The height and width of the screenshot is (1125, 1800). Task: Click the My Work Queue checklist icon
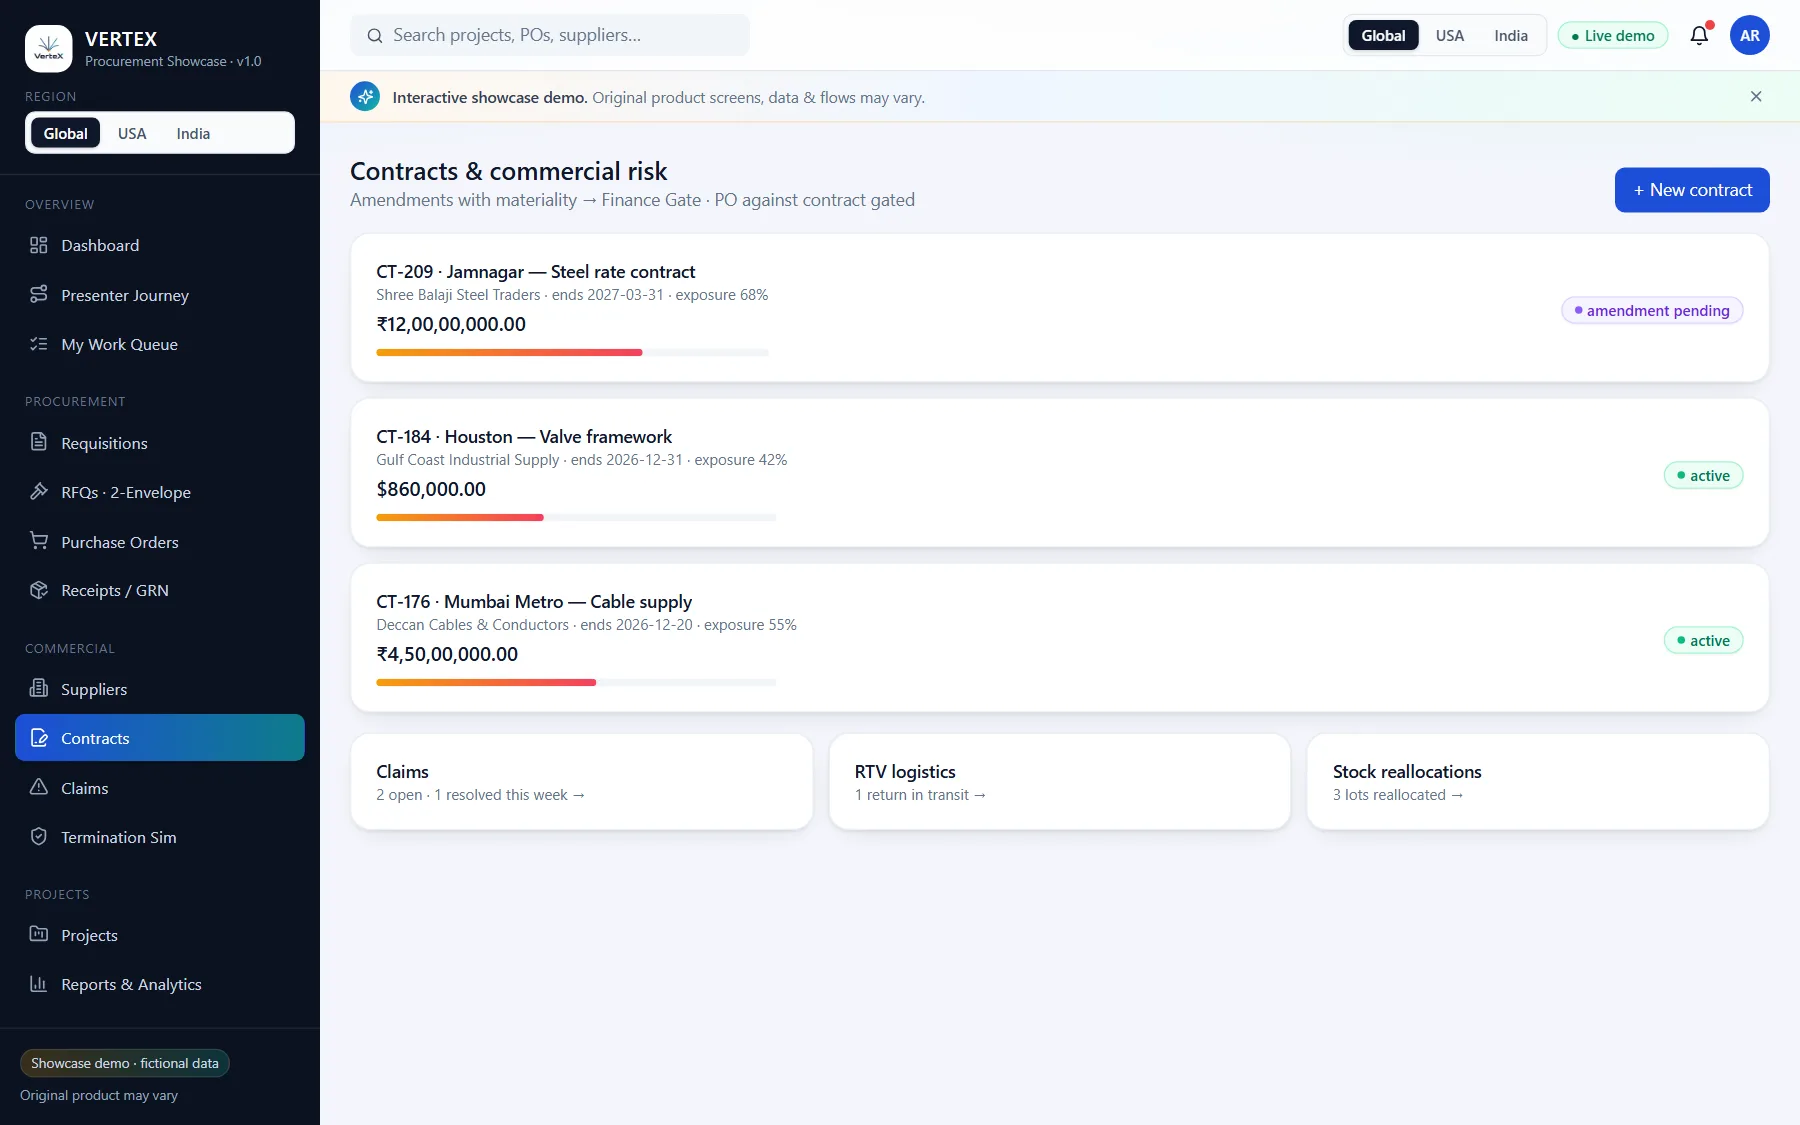39,344
